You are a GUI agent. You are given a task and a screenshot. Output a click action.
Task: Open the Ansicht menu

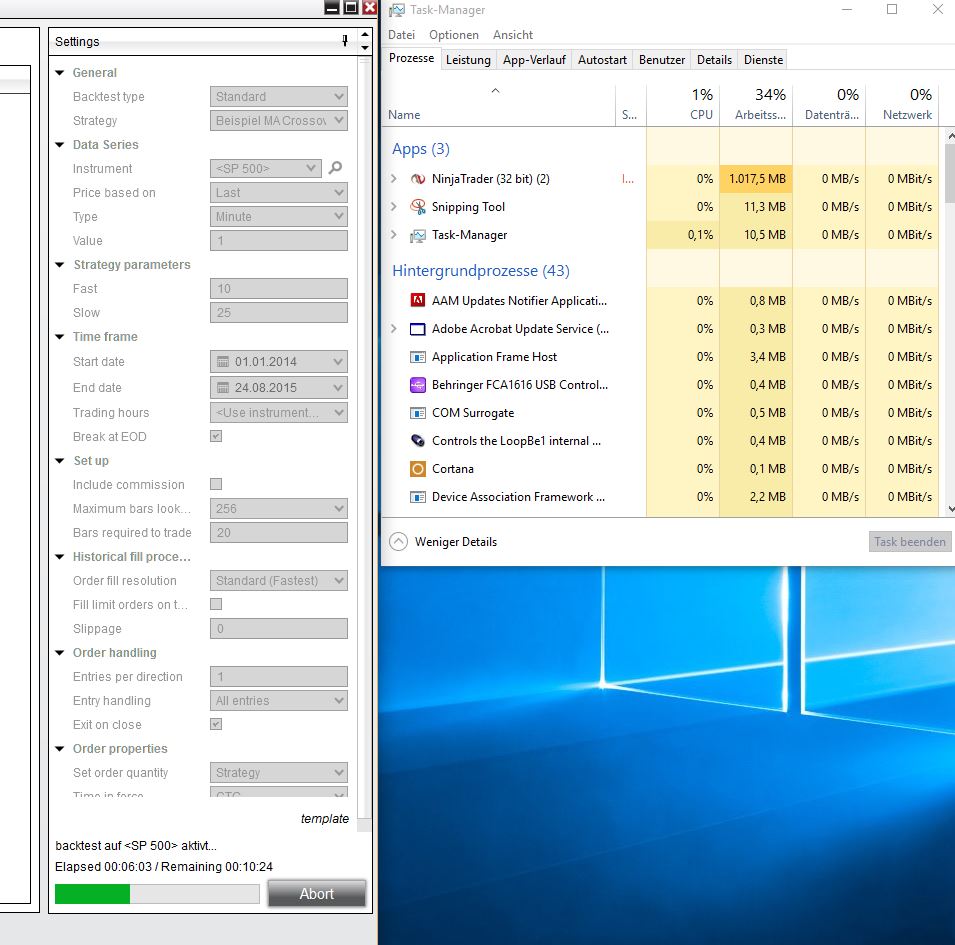(513, 35)
